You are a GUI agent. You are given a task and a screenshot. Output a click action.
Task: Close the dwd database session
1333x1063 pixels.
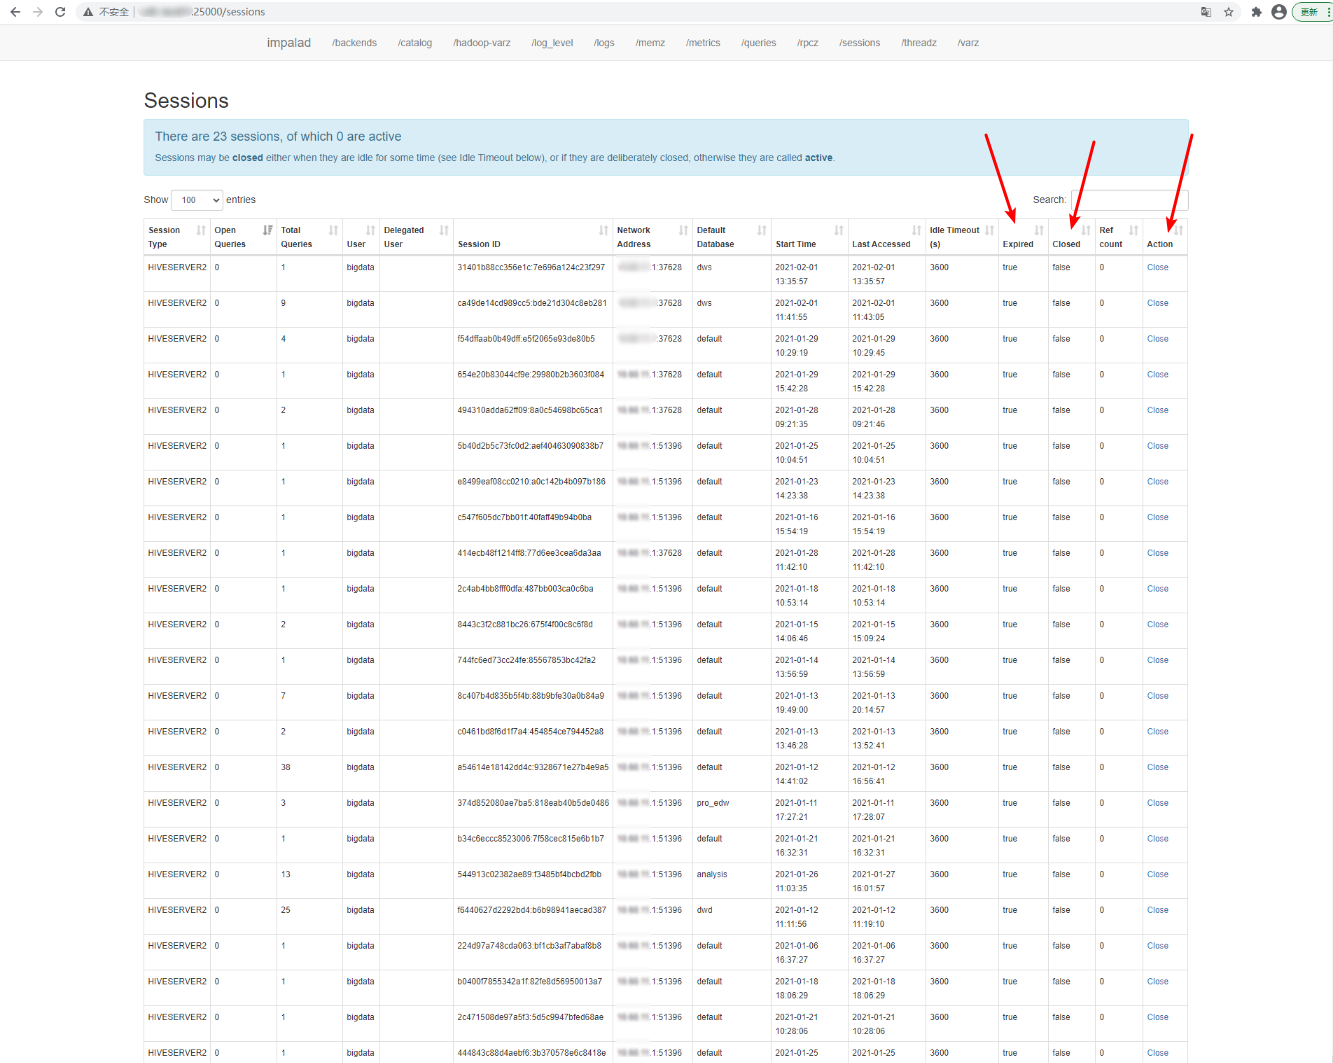(x=1158, y=911)
